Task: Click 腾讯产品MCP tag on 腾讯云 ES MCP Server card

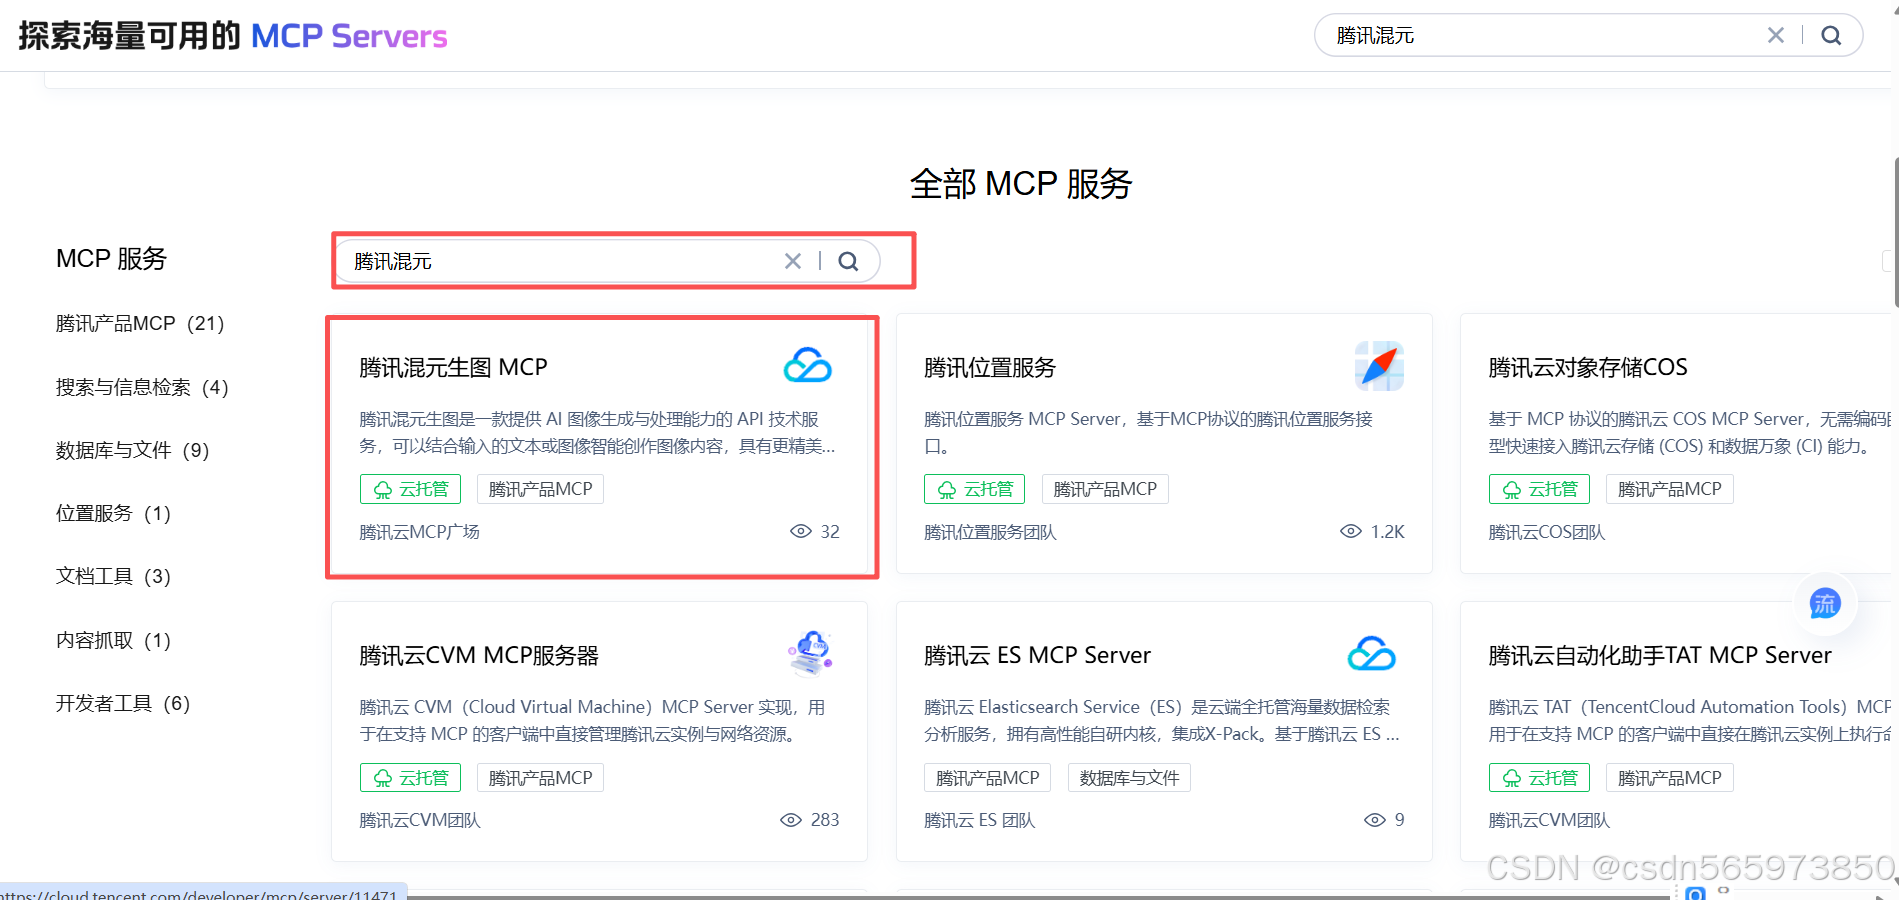Action: coord(988,778)
